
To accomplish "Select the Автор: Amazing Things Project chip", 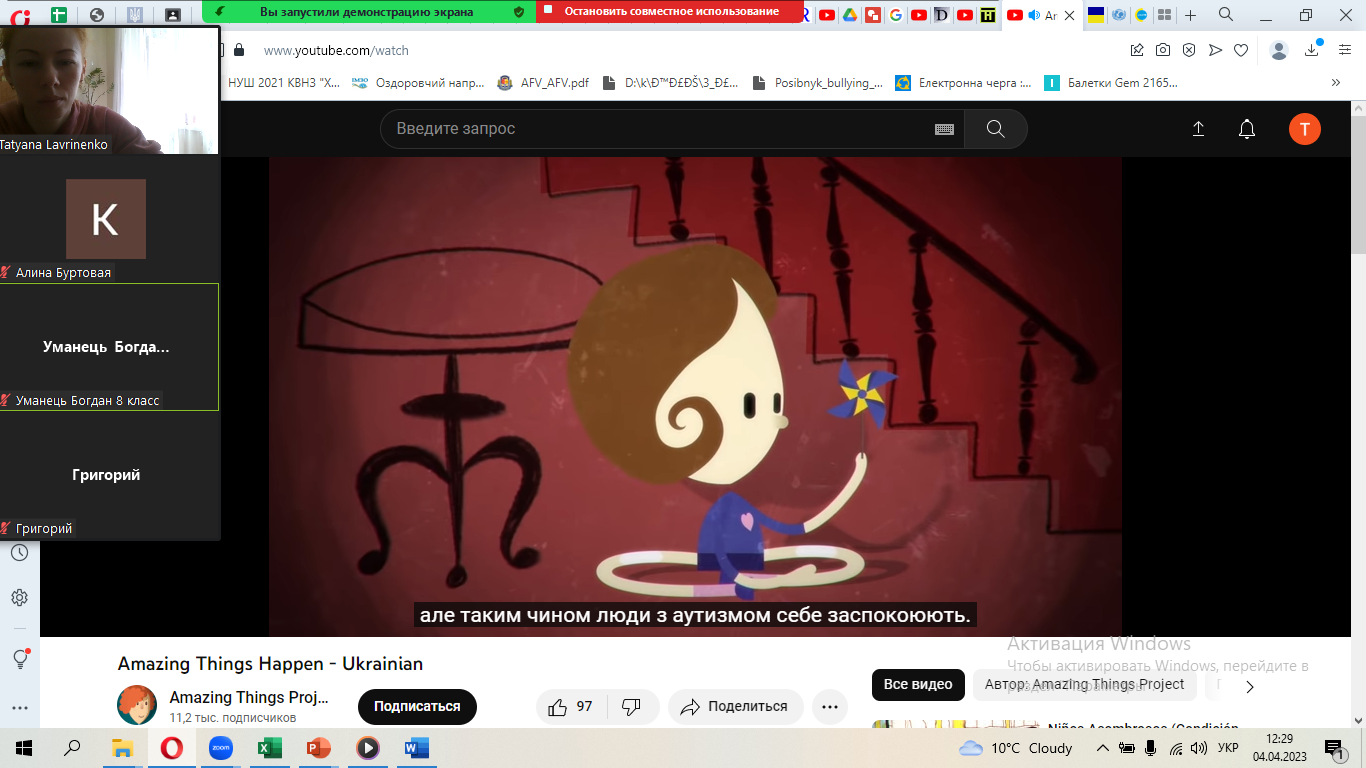I will point(1084,685).
